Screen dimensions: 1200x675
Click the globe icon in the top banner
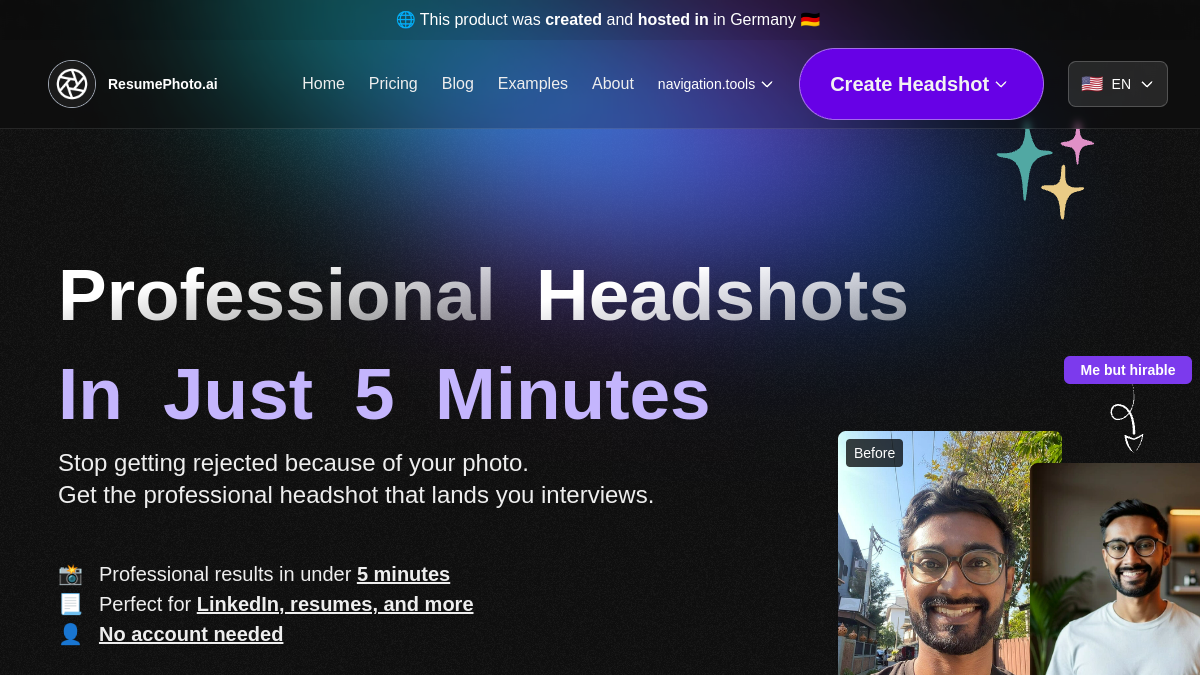405,19
